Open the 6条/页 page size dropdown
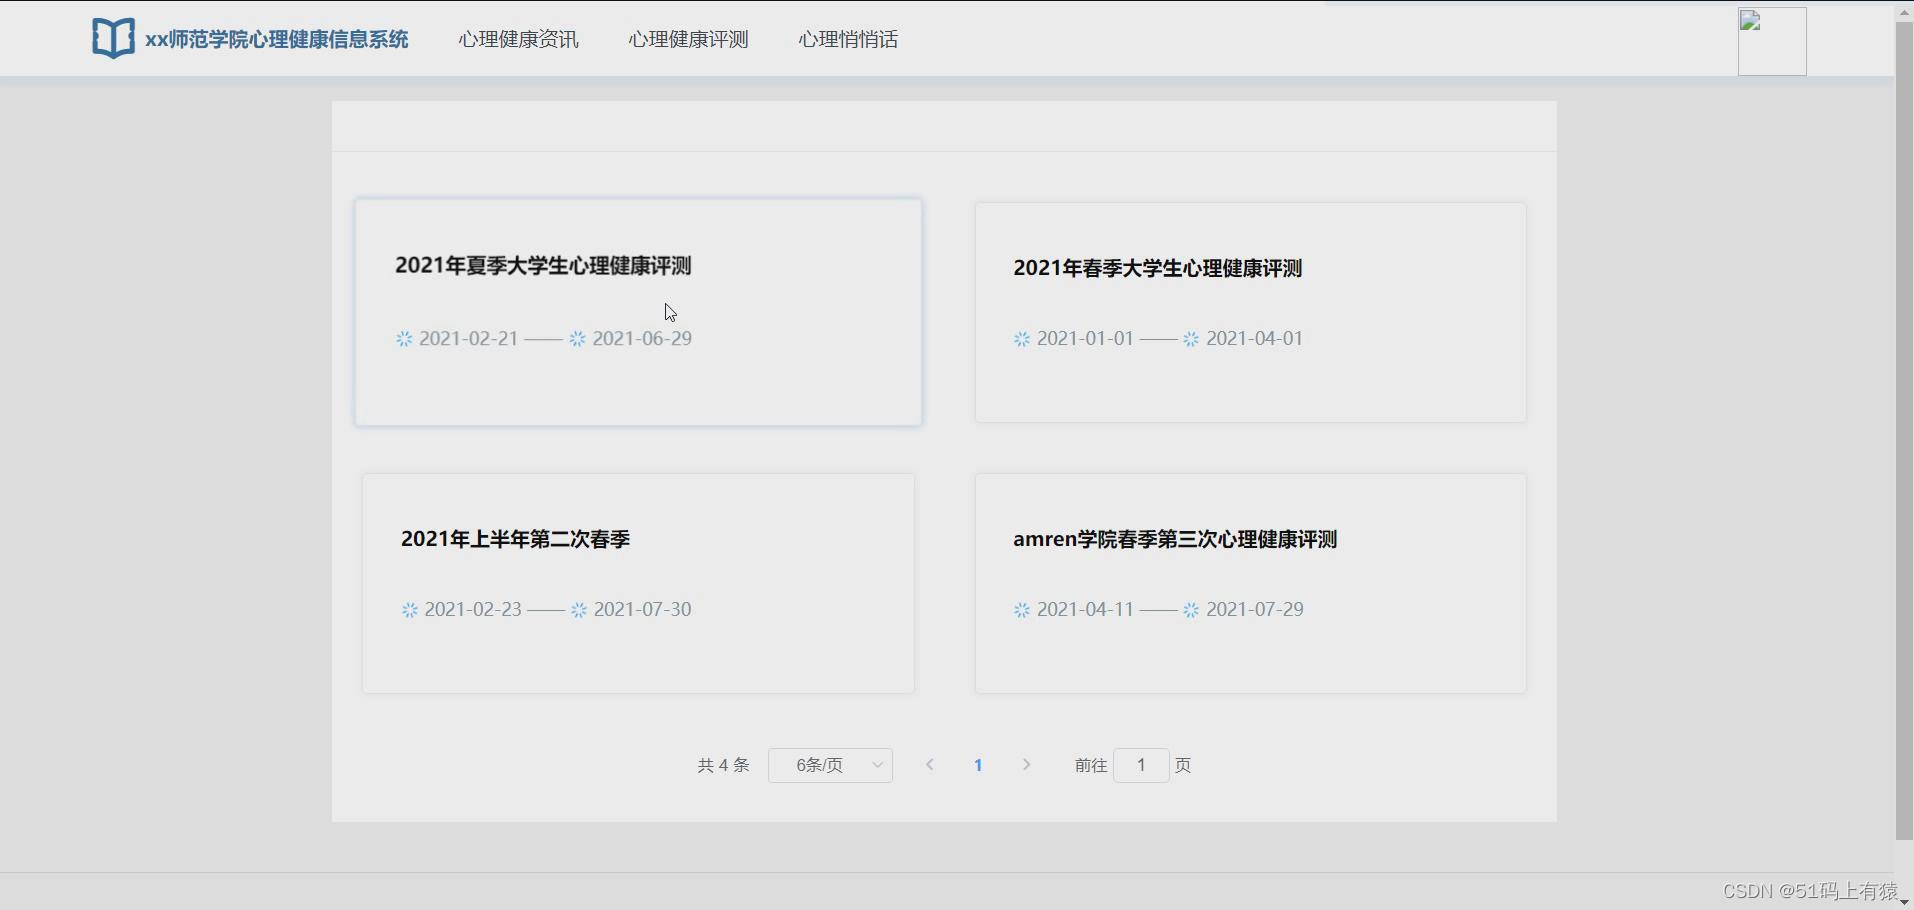This screenshot has height=910, width=1914. click(x=830, y=764)
